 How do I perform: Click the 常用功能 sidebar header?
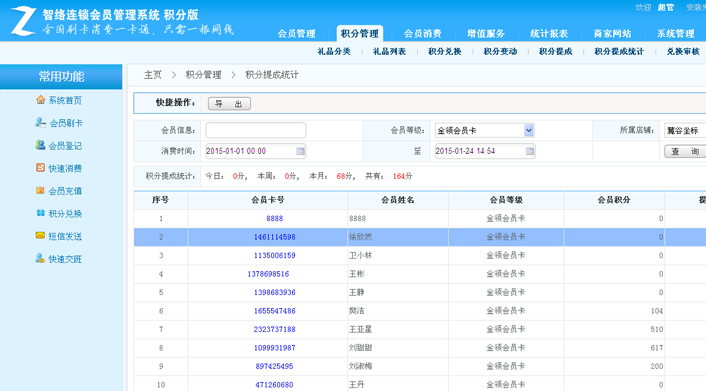click(x=61, y=77)
